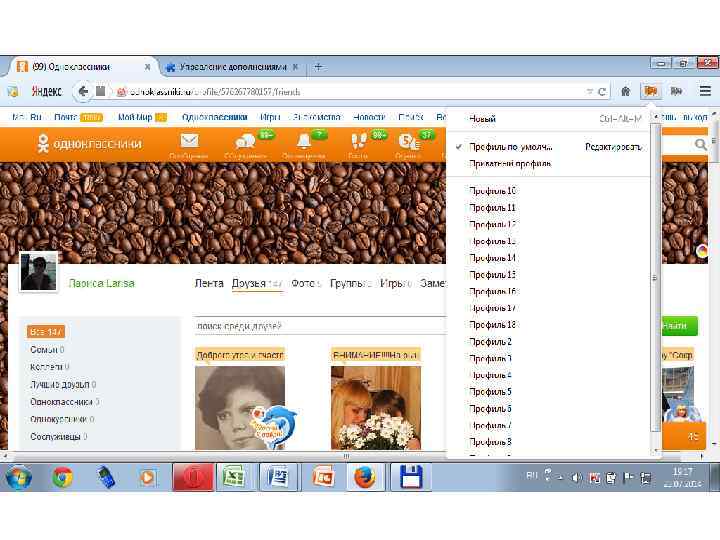Click Новости link in Mail.ru bar

pos(369,117)
